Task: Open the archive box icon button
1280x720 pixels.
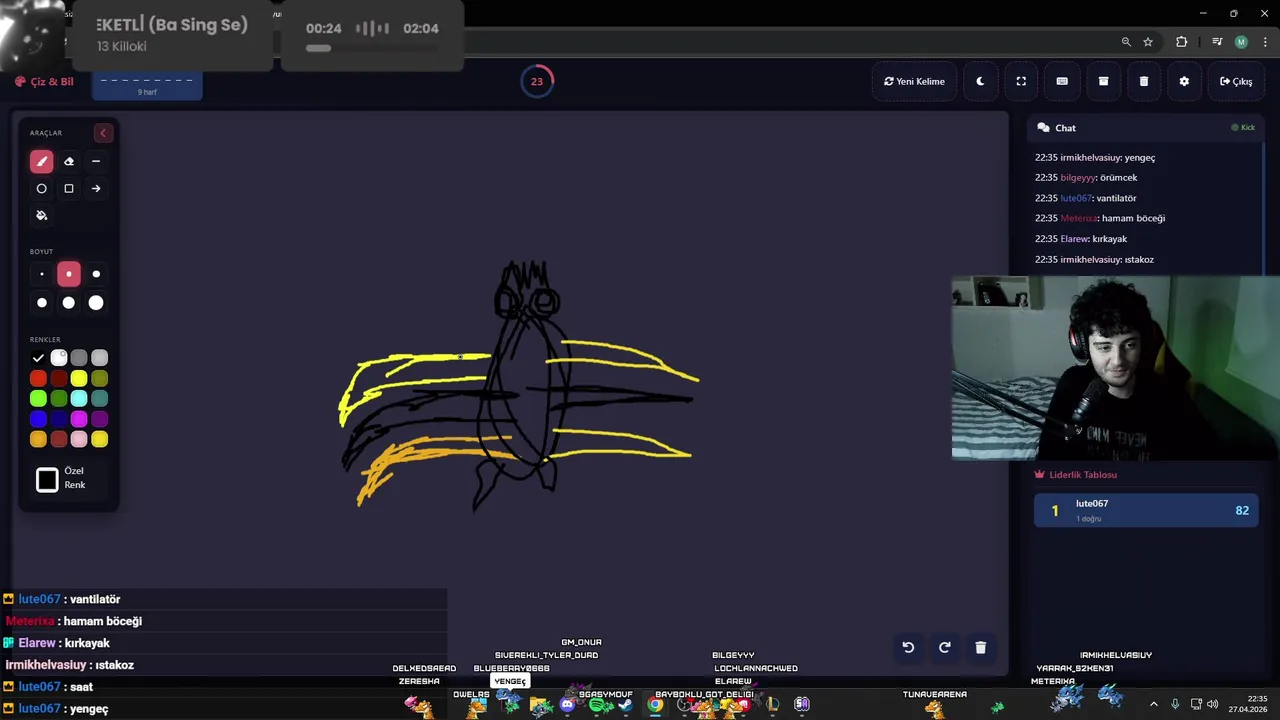Action: [1103, 81]
